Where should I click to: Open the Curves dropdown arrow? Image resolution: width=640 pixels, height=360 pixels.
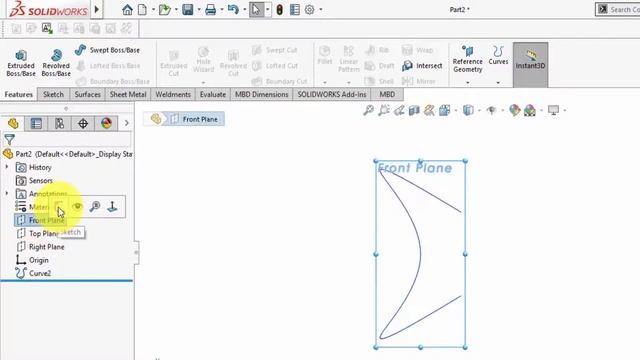[x=498, y=82]
